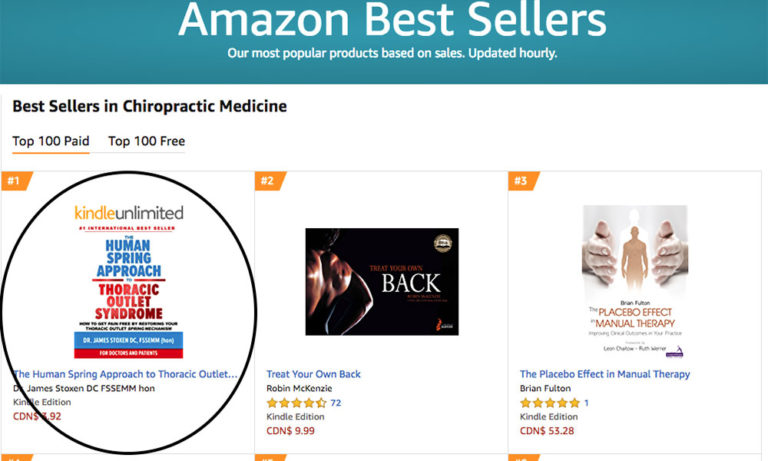
Task: Click the kindleunlimited logo
Action: point(129,213)
